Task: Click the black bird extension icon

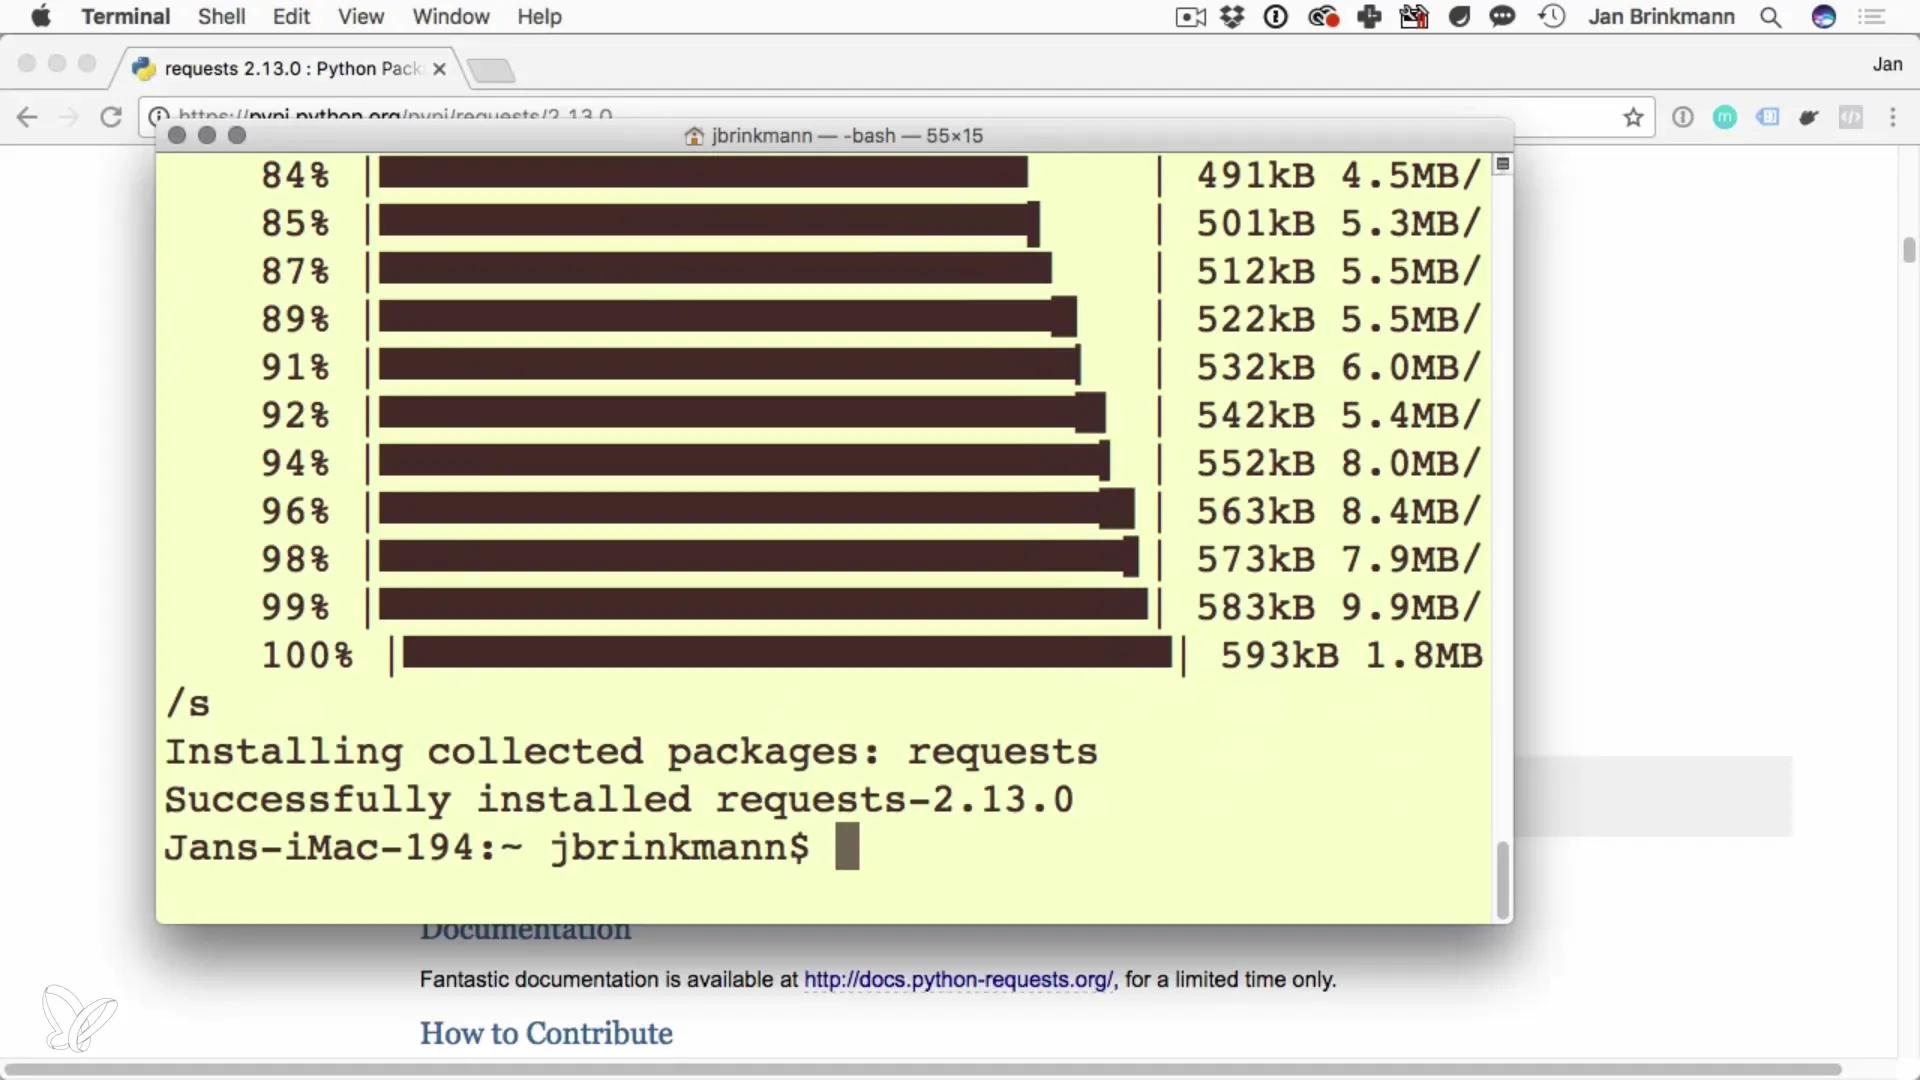Action: coord(1809,117)
